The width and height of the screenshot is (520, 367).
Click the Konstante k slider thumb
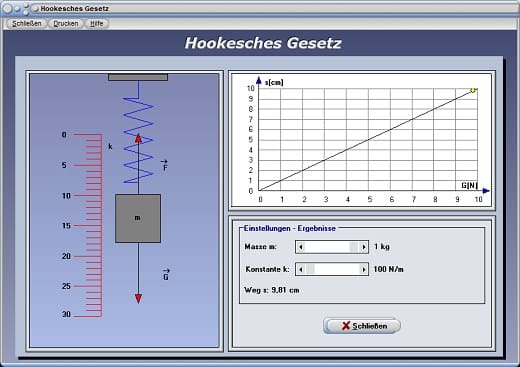tap(310, 269)
